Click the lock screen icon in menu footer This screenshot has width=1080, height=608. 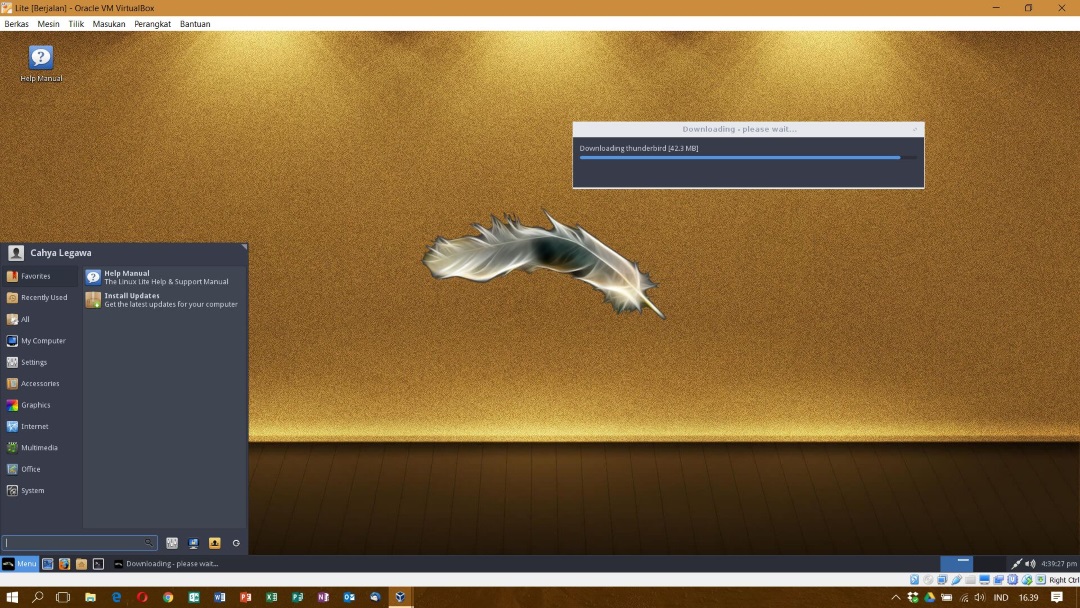point(193,543)
